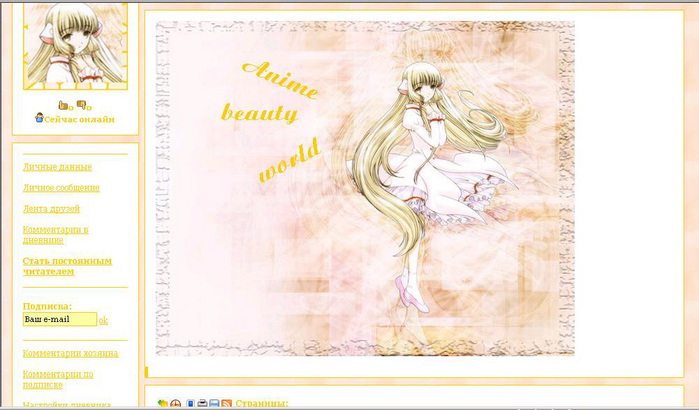699x410 pixels.
Task: Open Комментарии по подписке link
Action: (x=58, y=379)
